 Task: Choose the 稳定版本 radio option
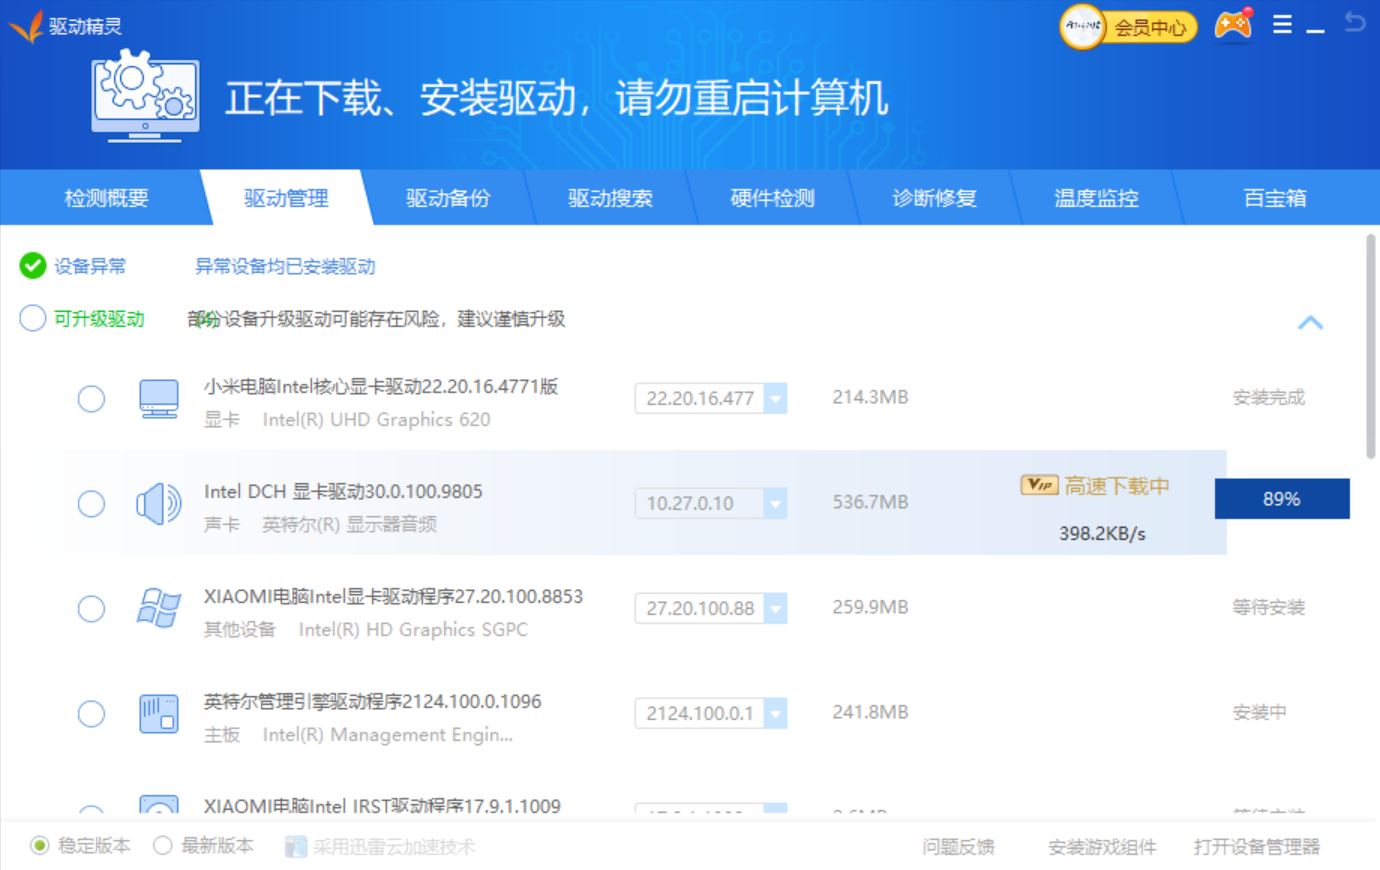(40, 846)
